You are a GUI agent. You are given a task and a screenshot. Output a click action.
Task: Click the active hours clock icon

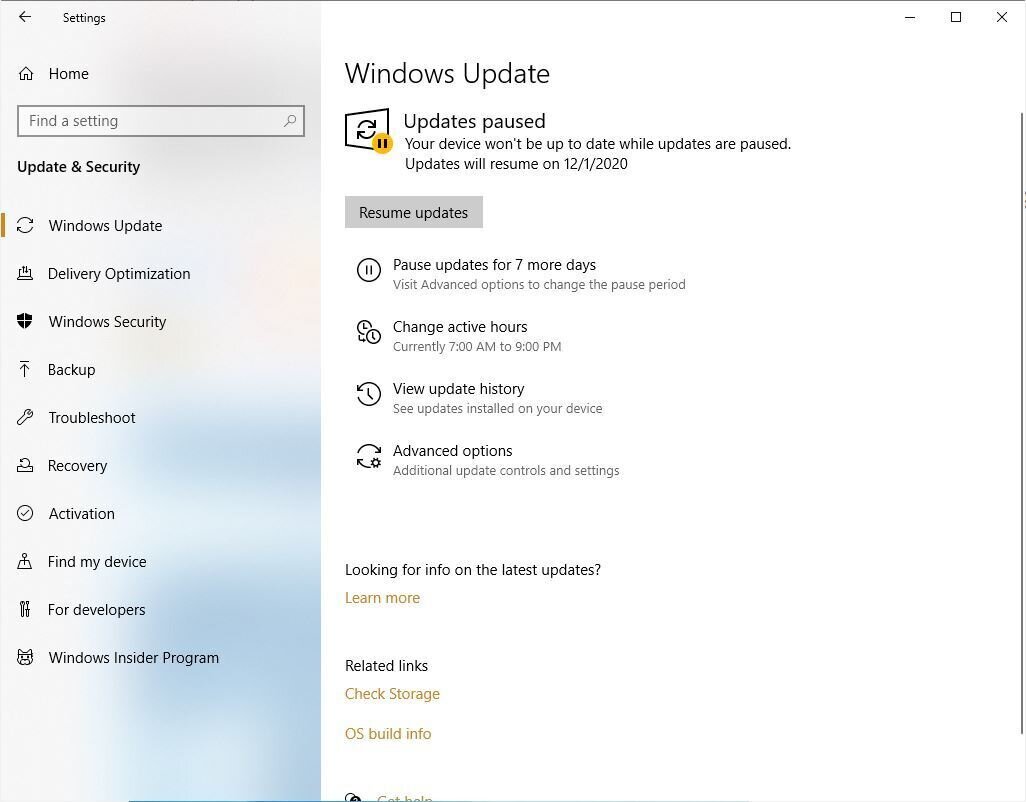pos(368,332)
